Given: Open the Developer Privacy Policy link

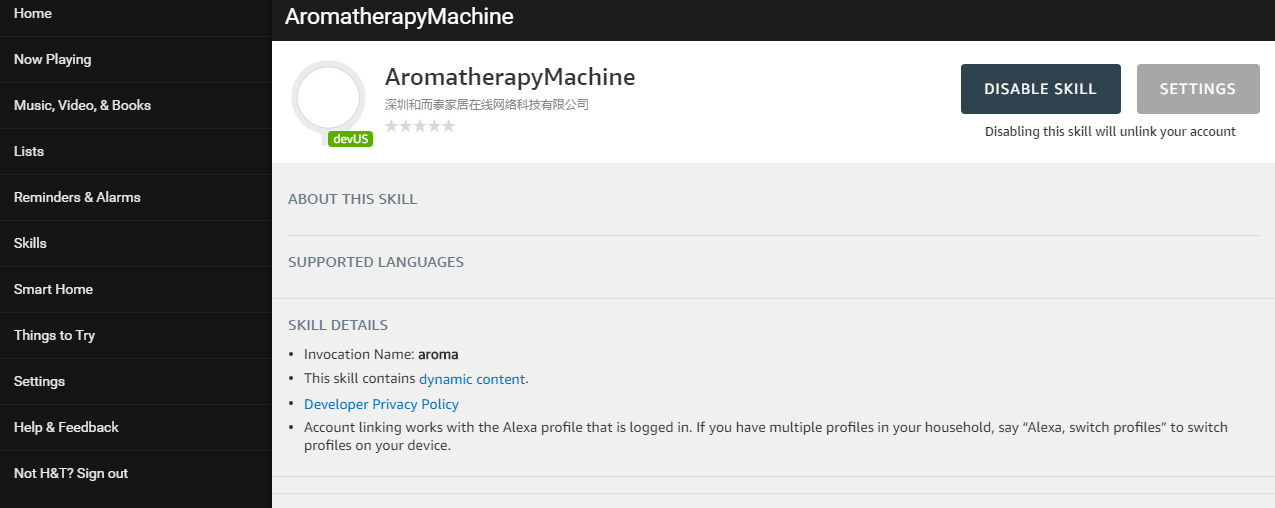Looking at the screenshot, I should pos(381,404).
